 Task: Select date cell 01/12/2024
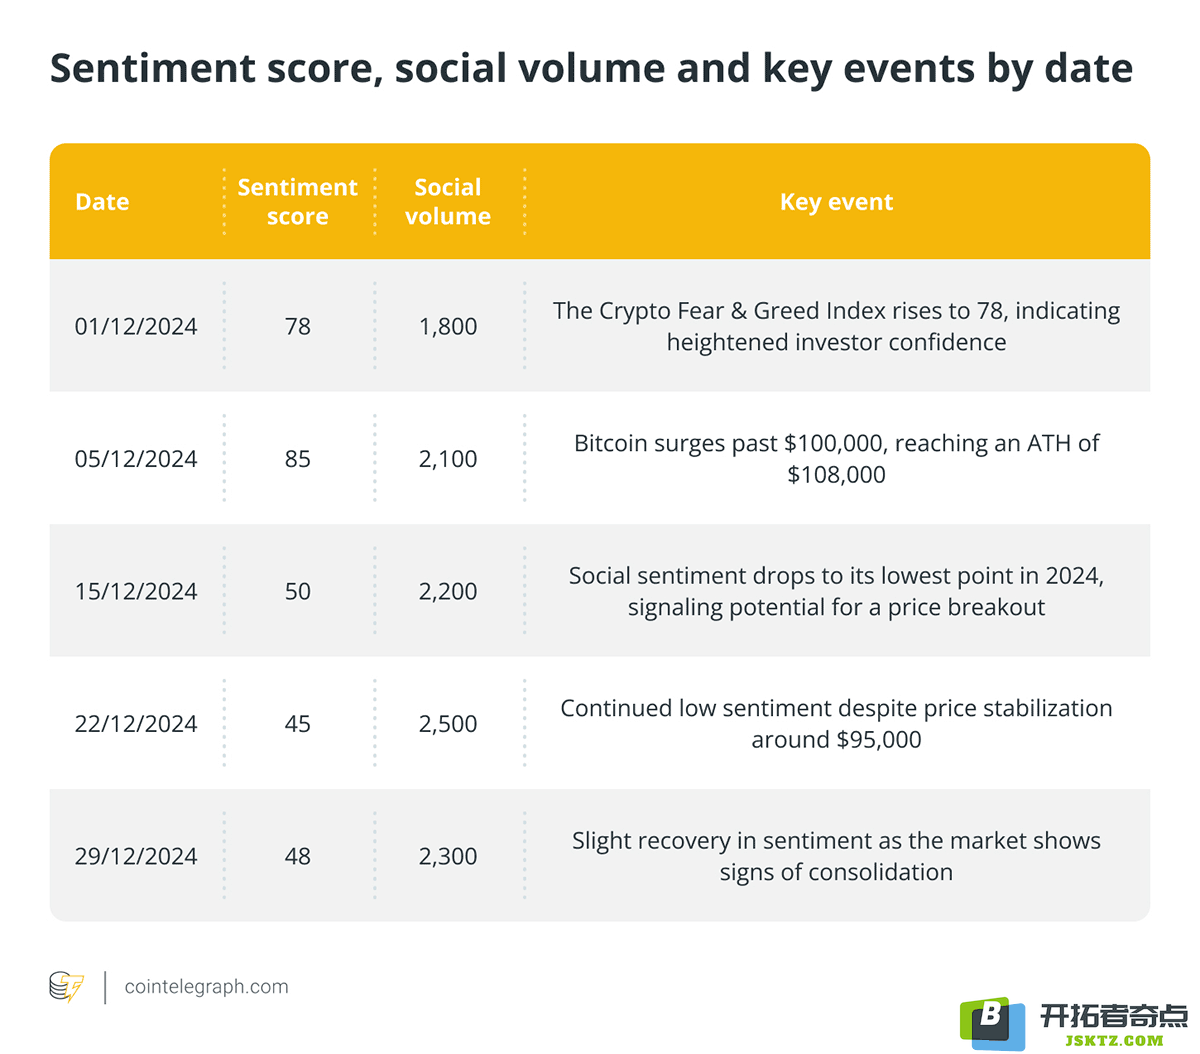click(x=136, y=327)
